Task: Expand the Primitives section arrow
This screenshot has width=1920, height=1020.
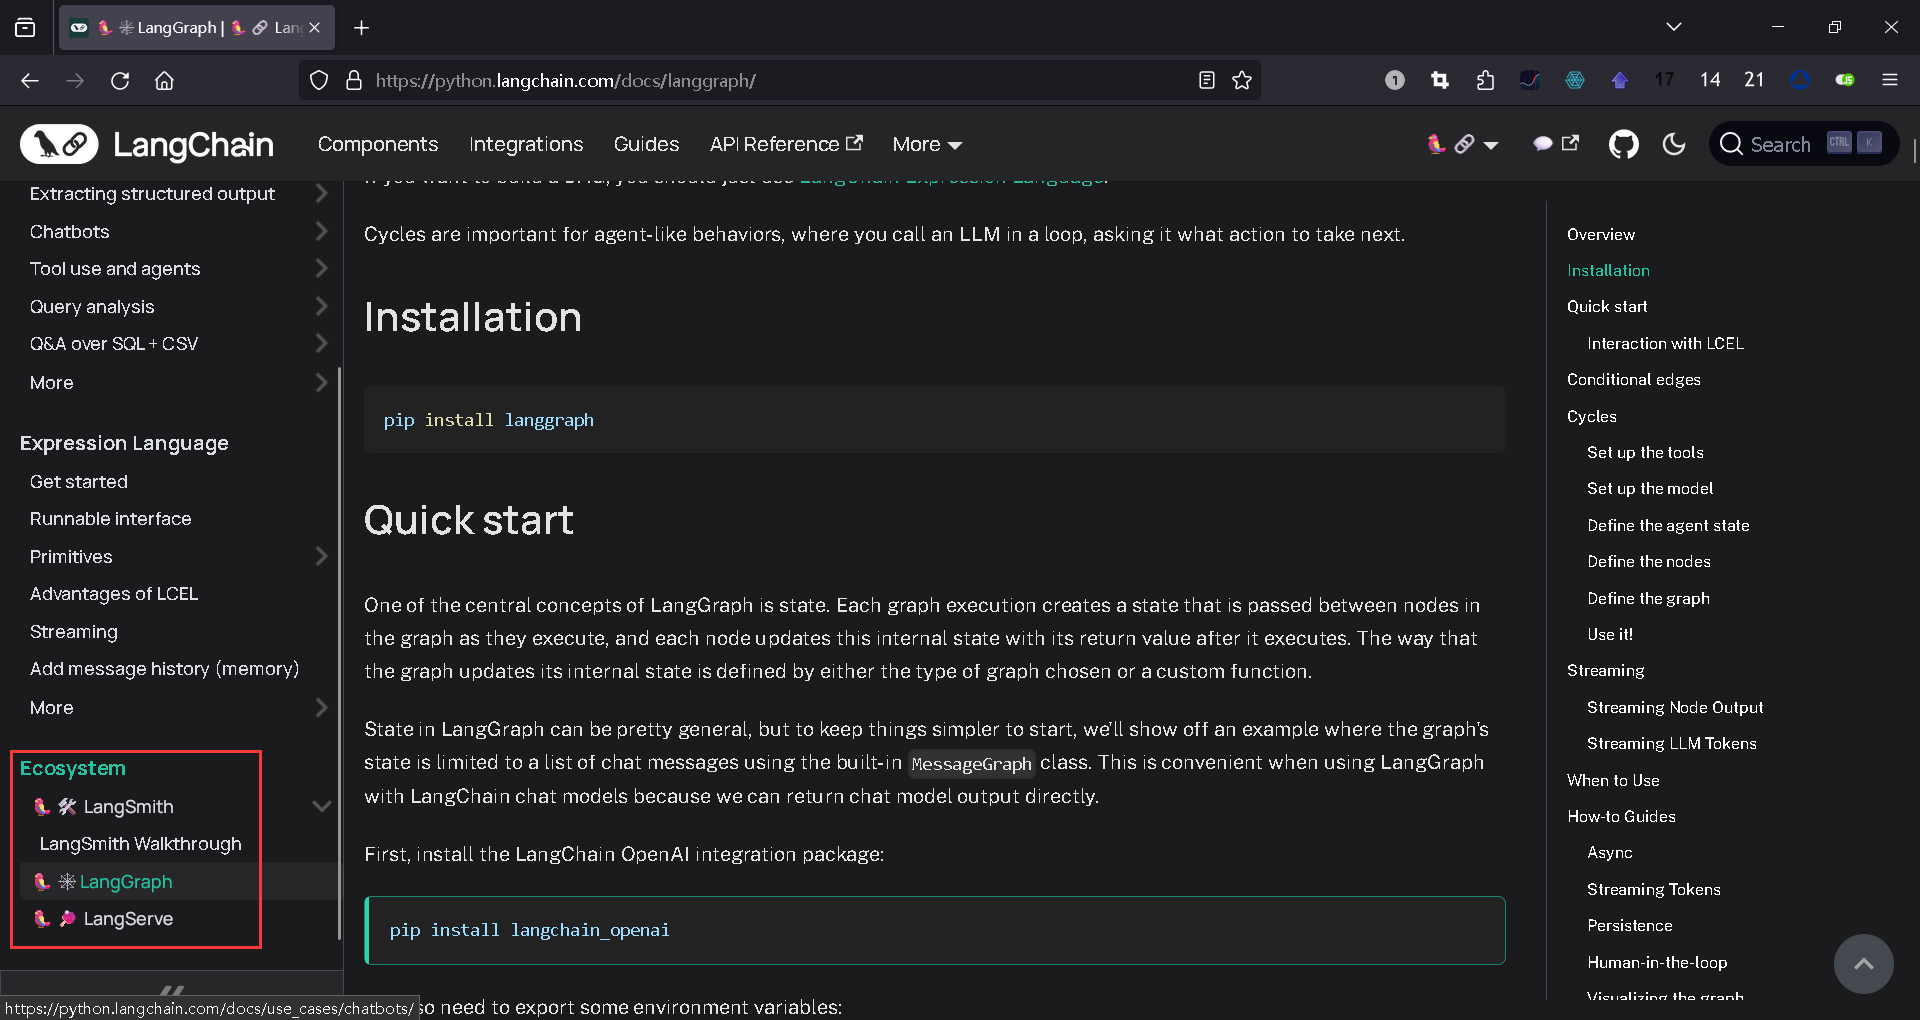Action: 321,557
